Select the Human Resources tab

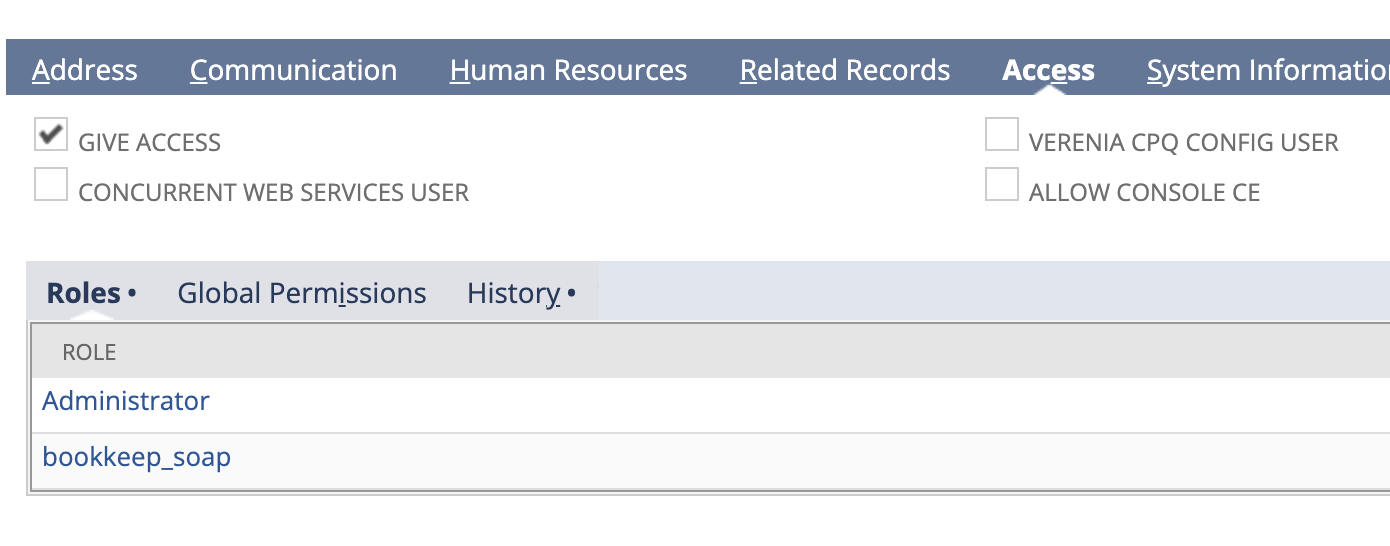[568, 70]
